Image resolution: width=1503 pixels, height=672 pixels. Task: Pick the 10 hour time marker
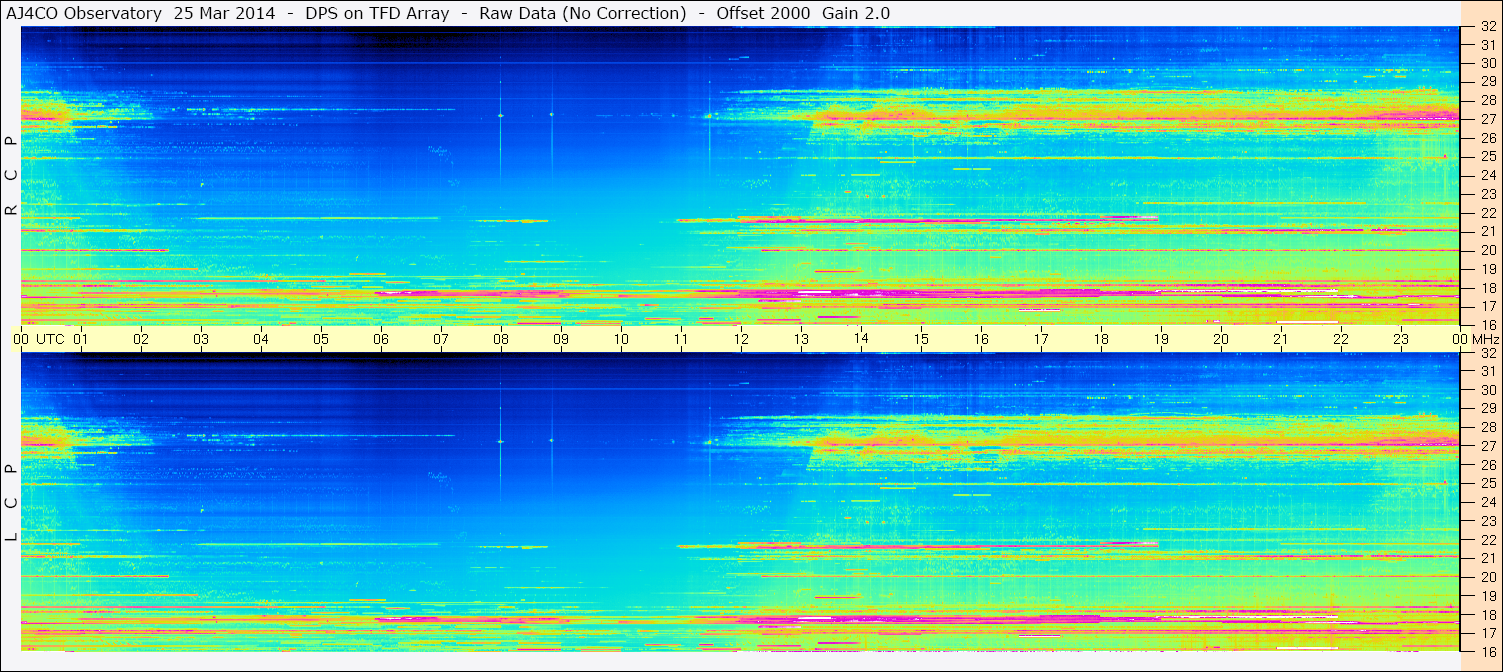pos(621,339)
